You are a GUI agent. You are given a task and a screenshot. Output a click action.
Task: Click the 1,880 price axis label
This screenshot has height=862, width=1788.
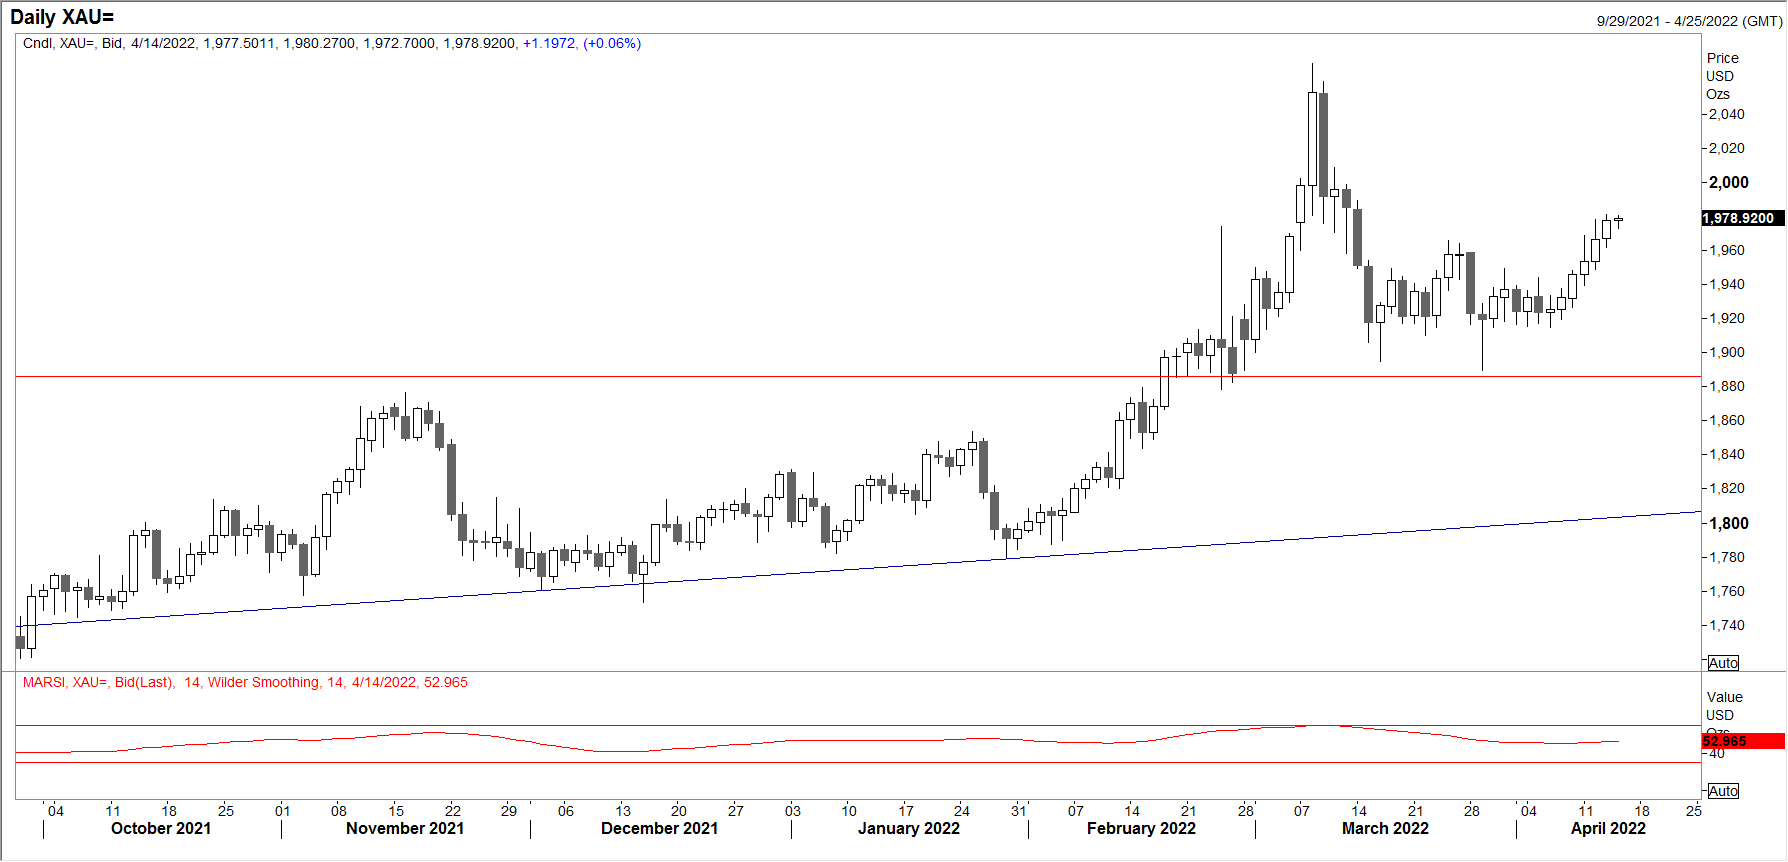coord(1726,386)
